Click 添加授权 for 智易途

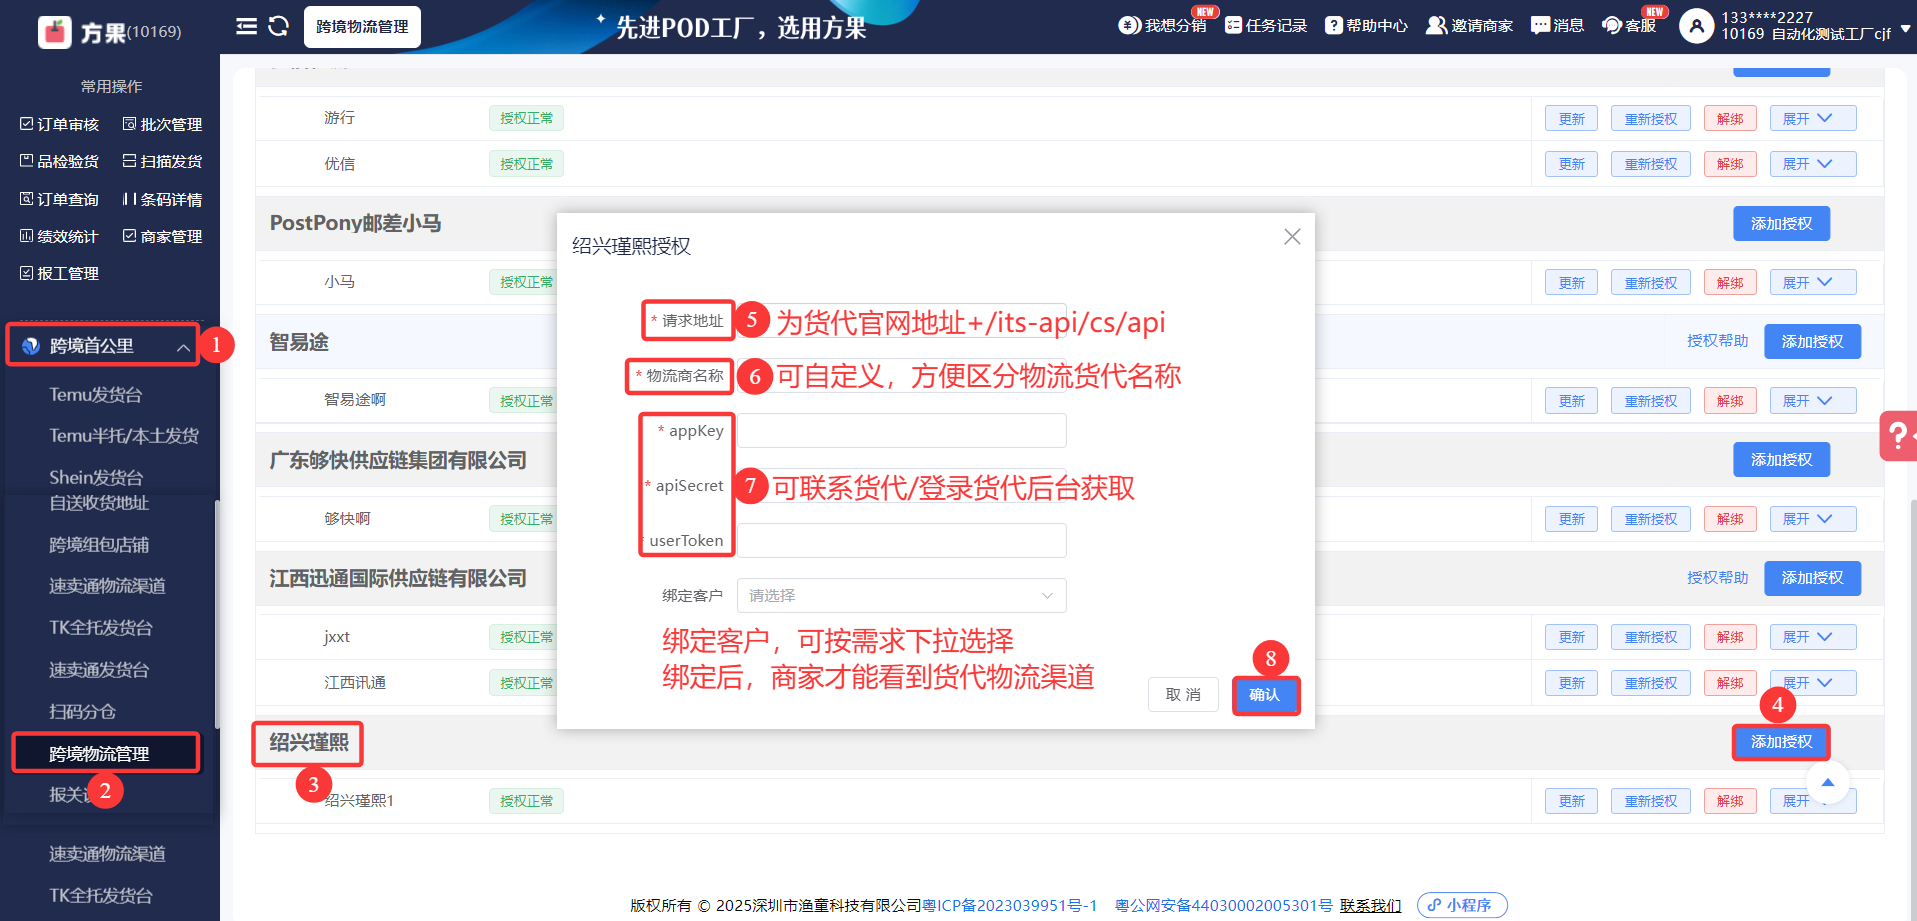tap(1812, 342)
